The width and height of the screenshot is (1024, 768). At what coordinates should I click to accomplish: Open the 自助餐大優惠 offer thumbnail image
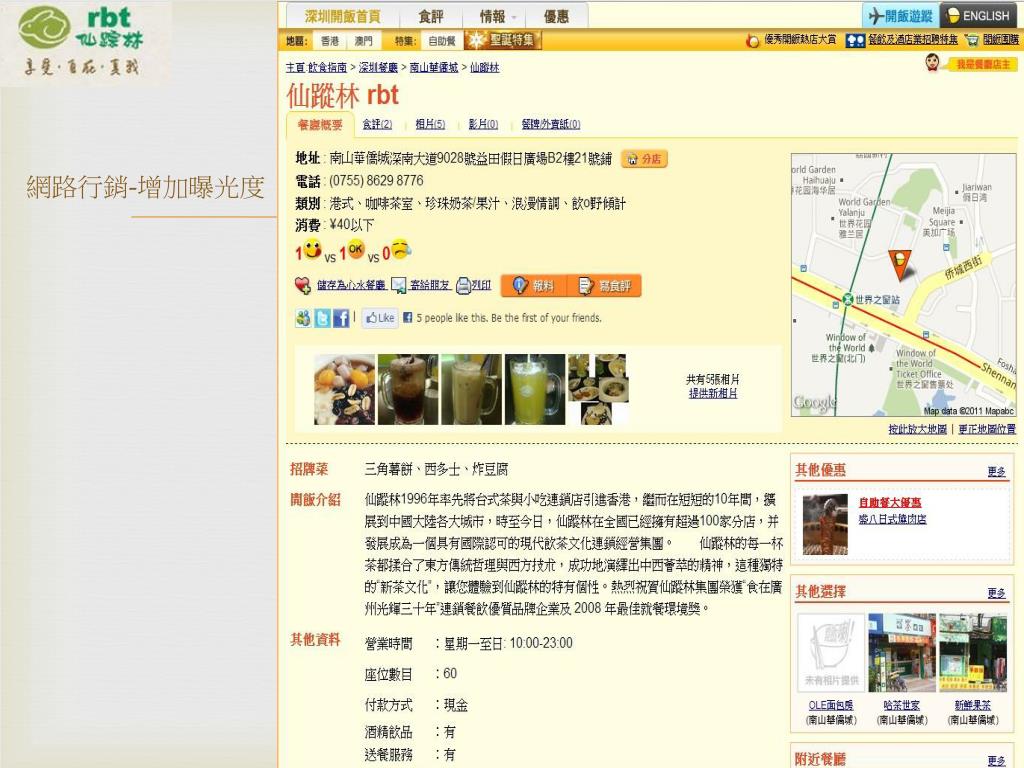coord(825,524)
